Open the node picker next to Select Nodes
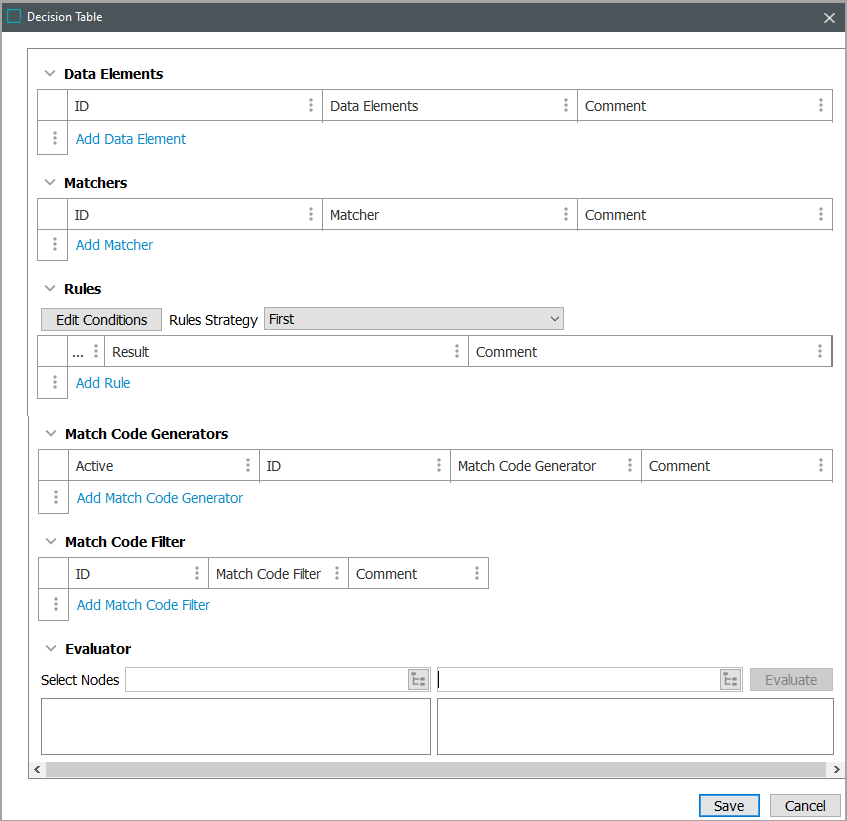The image size is (847, 821). pos(418,680)
